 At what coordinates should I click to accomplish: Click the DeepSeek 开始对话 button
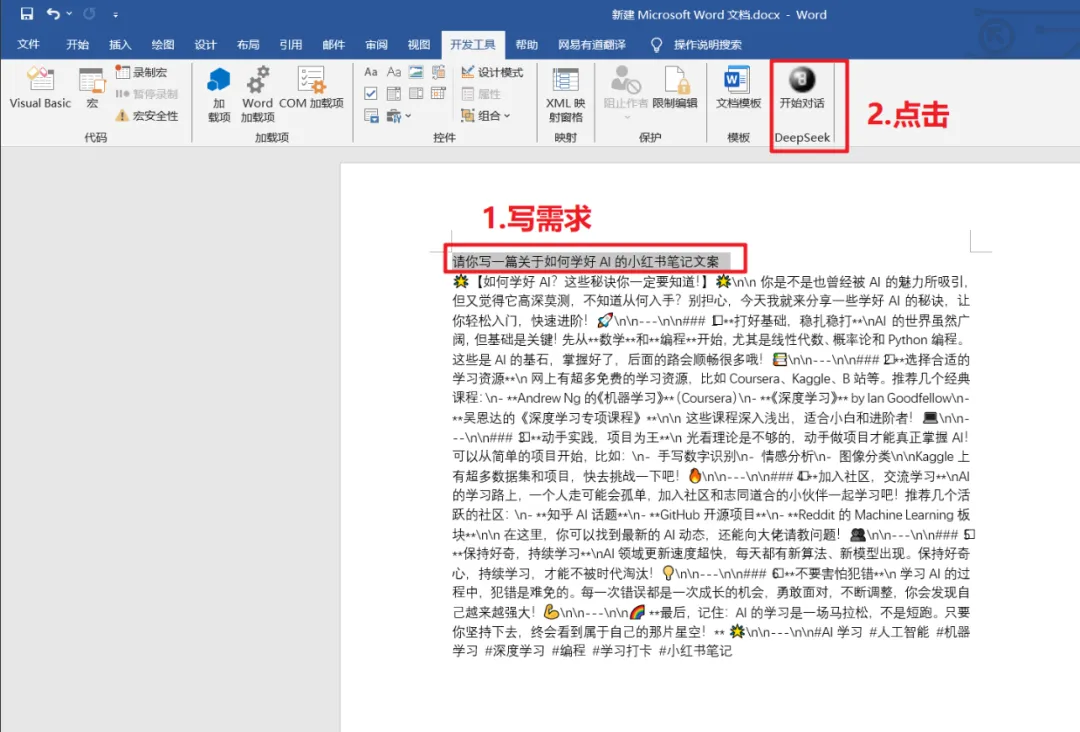pos(802,87)
